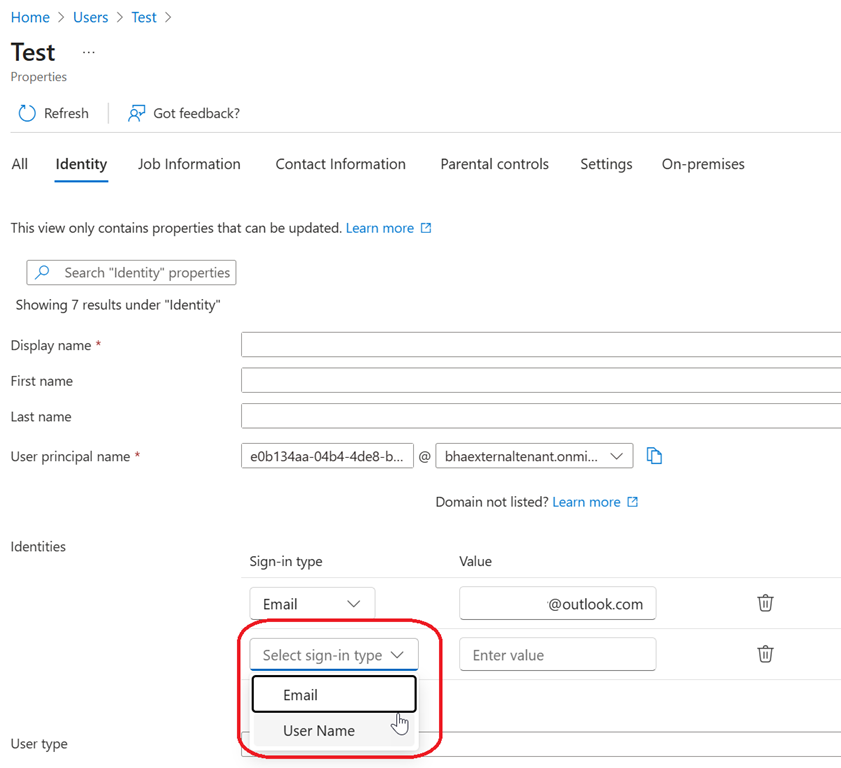
Task: Open Learn more link about updatable properties
Action: (x=380, y=228)
